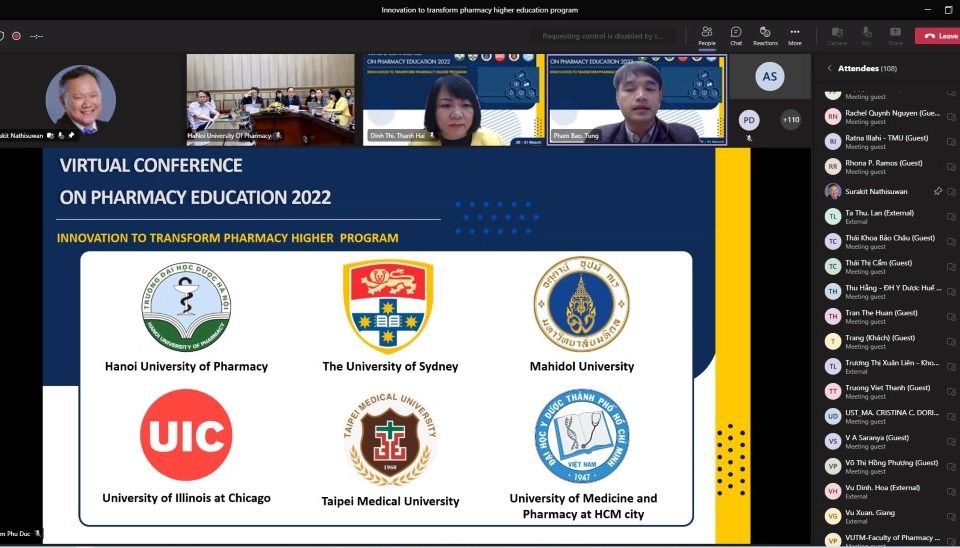Image resolution: width=960 pixels, height=548 pixels.
Task: Click the TT avatar for Truong Viet Thanh
Action: point(833,392)
